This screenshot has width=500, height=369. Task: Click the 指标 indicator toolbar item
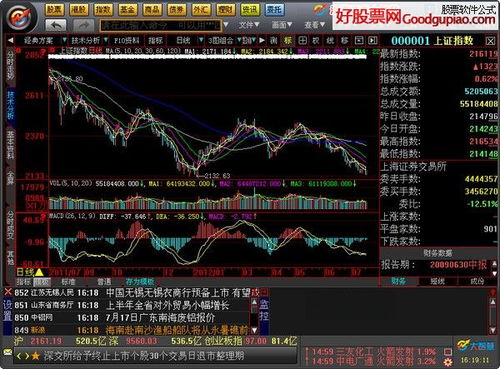tap(156, 41)
